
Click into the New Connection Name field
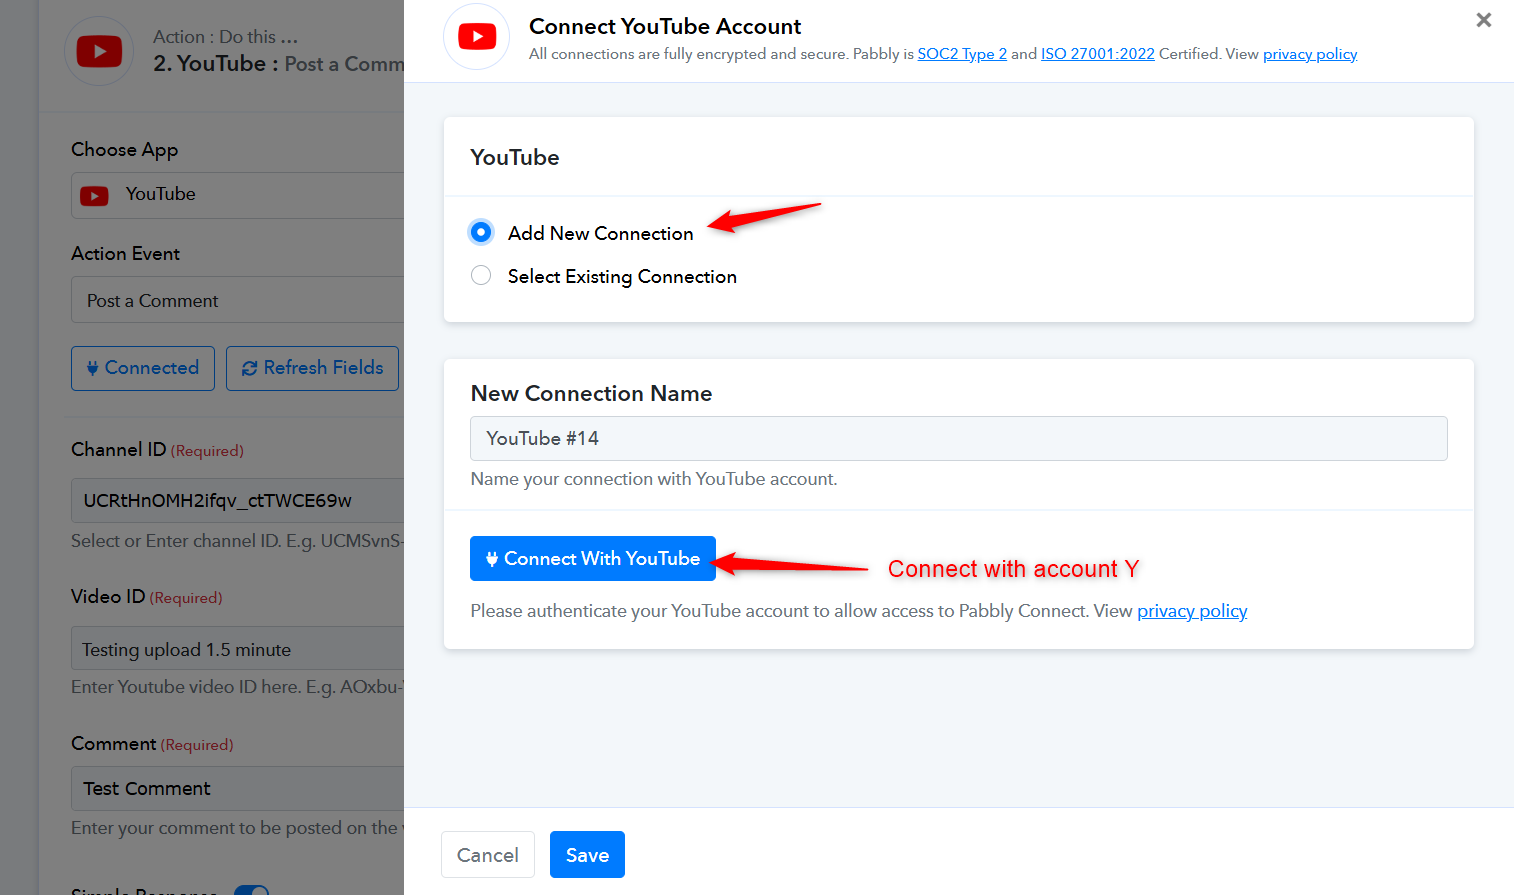958,438
